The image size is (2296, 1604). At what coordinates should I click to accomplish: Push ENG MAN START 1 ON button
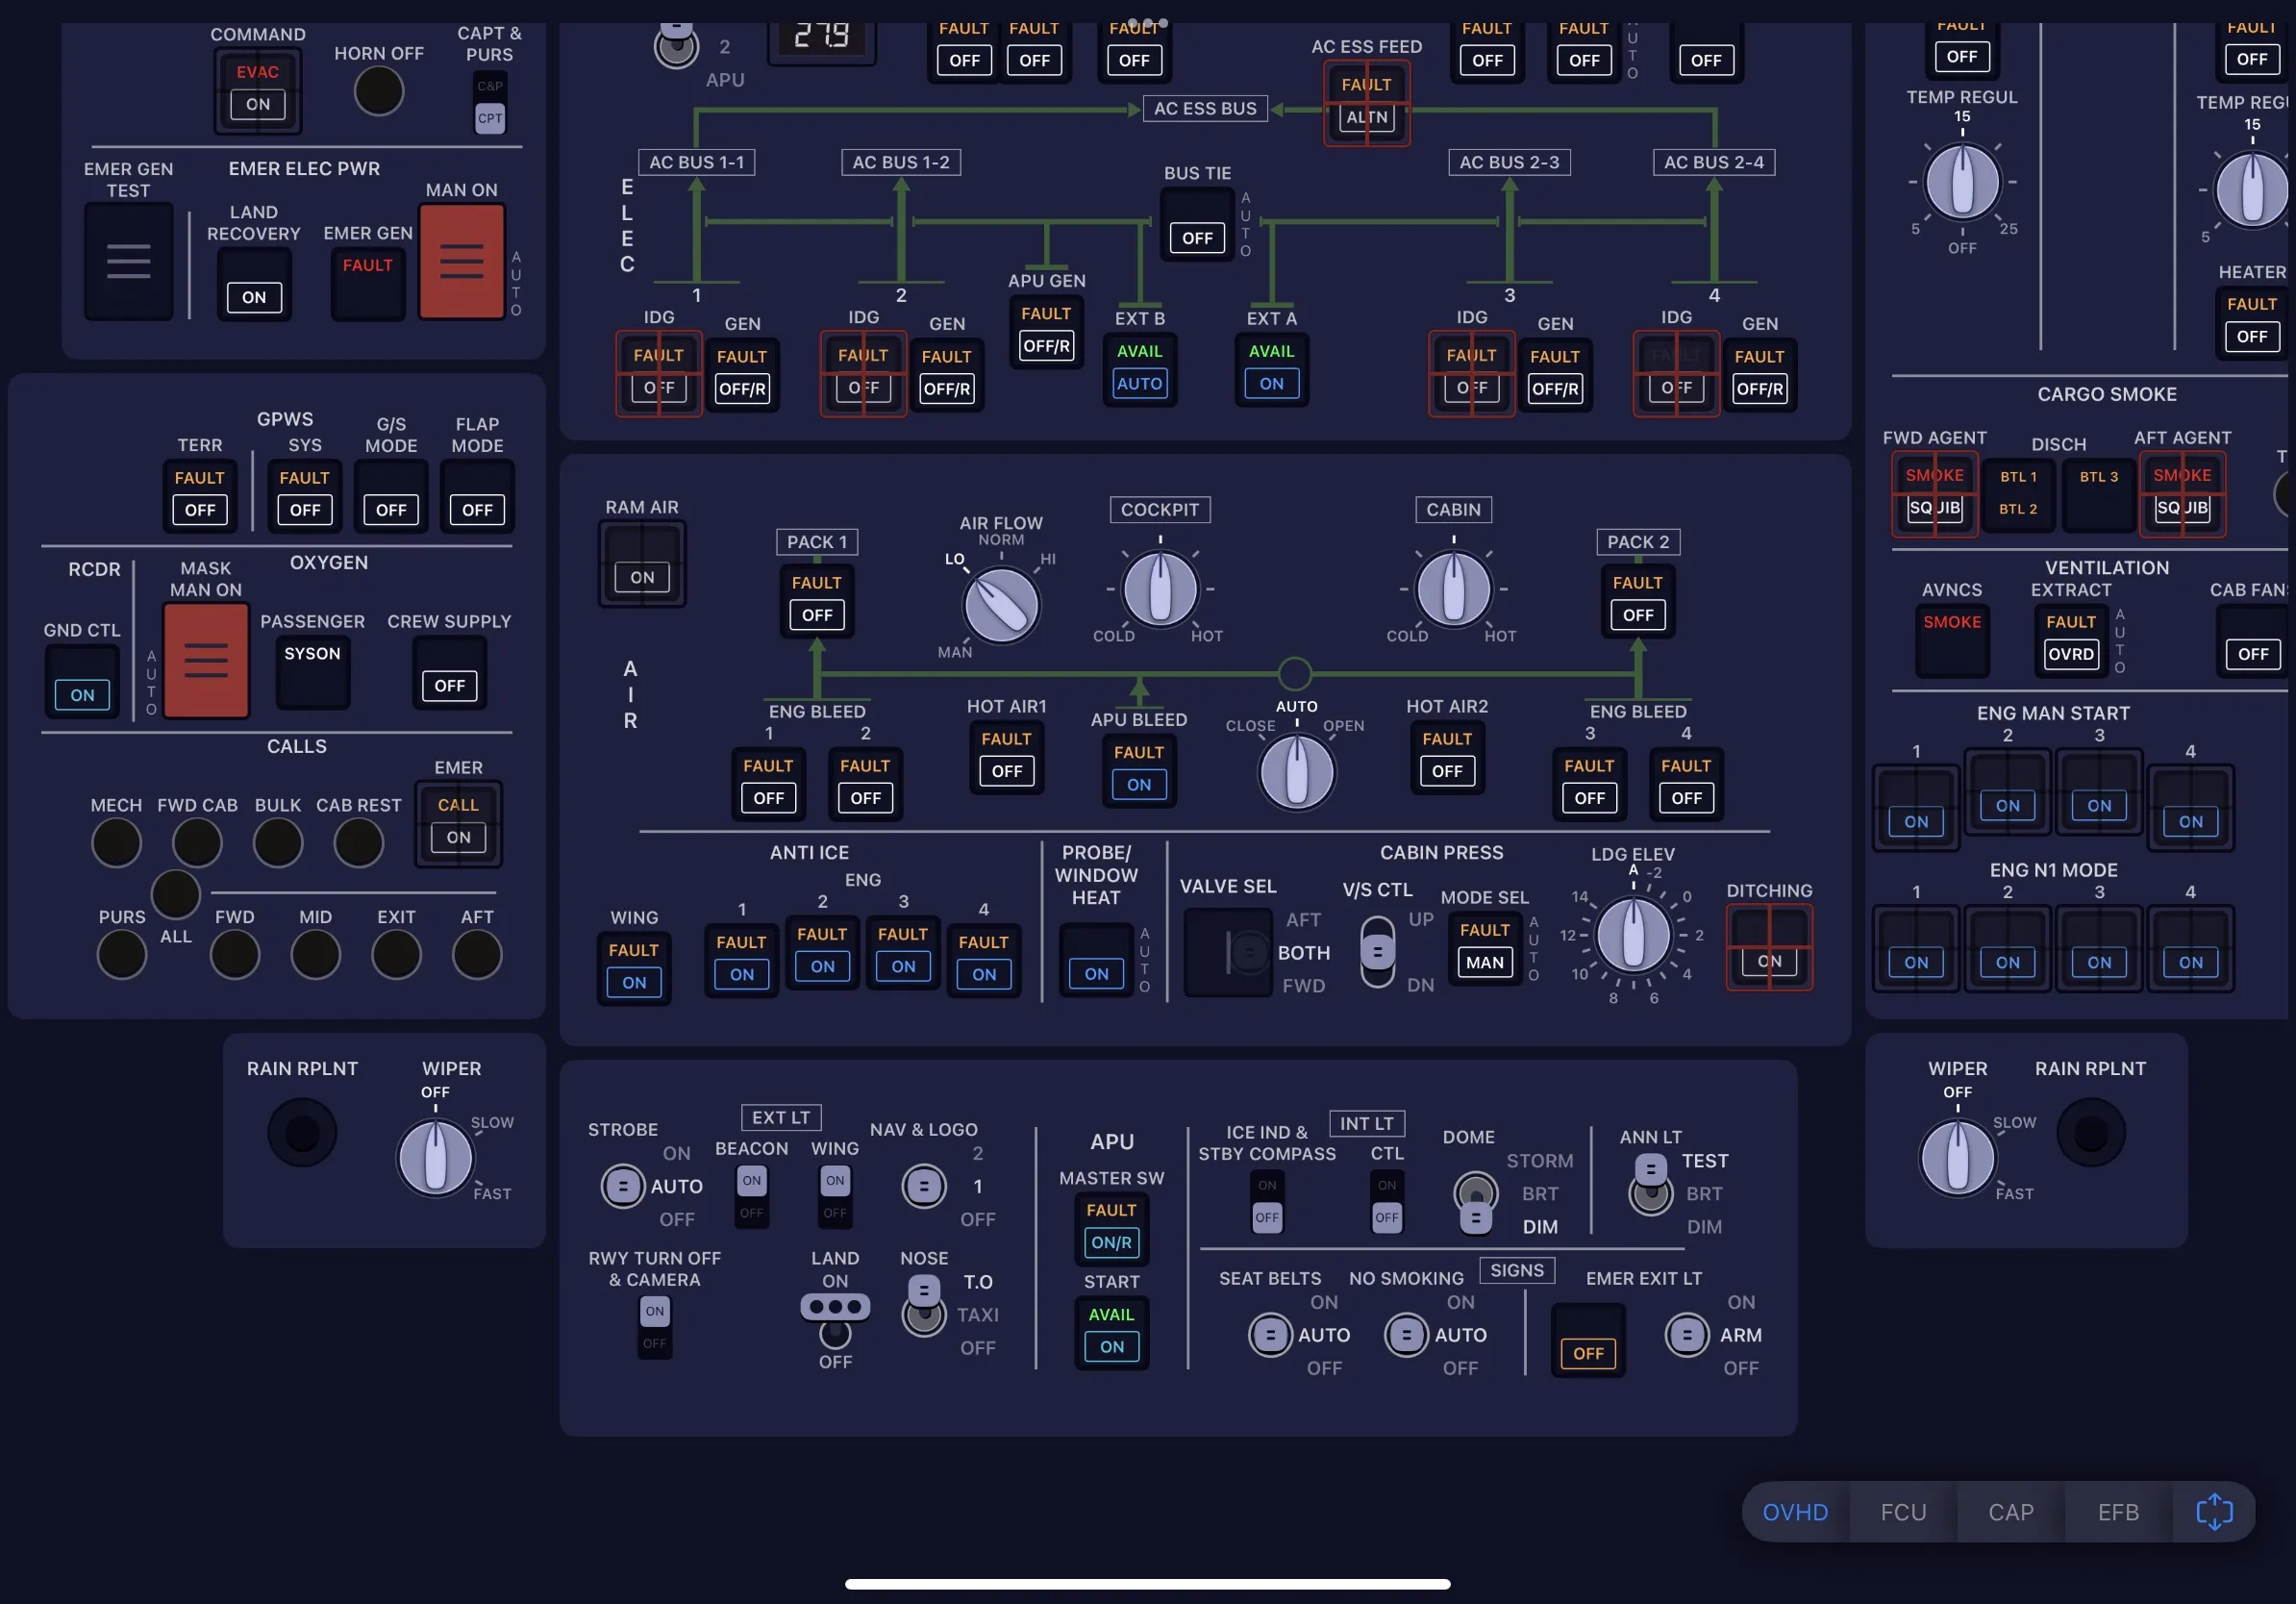point(1916,808)
